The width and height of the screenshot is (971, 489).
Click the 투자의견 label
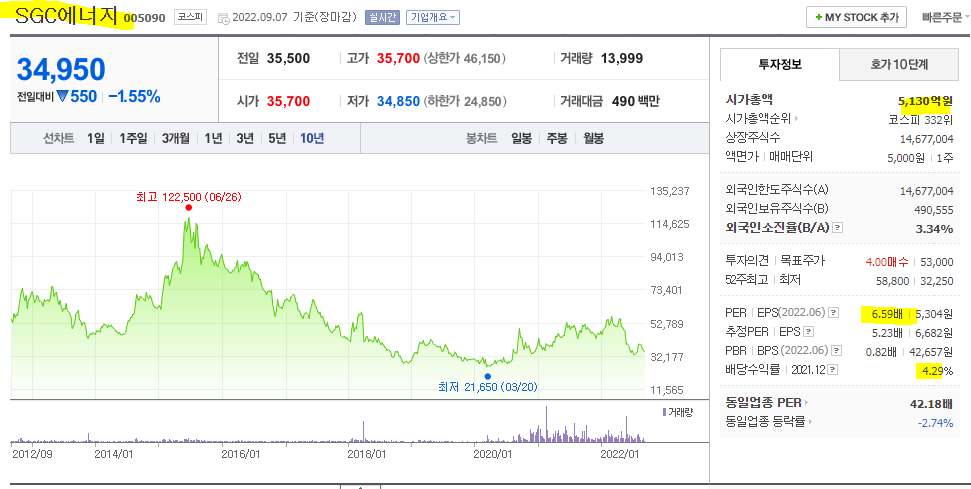click(747, 261)
